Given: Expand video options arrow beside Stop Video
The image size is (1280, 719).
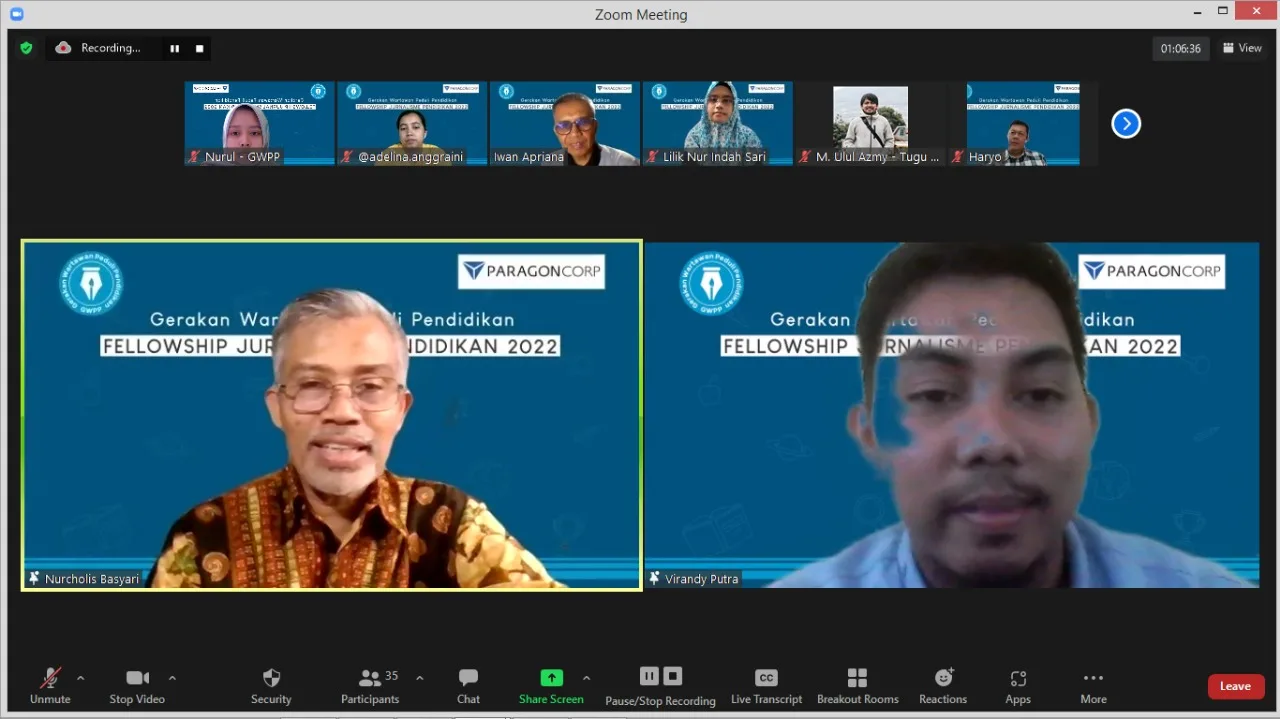Looking at the screenshot, I should (172, 678).
